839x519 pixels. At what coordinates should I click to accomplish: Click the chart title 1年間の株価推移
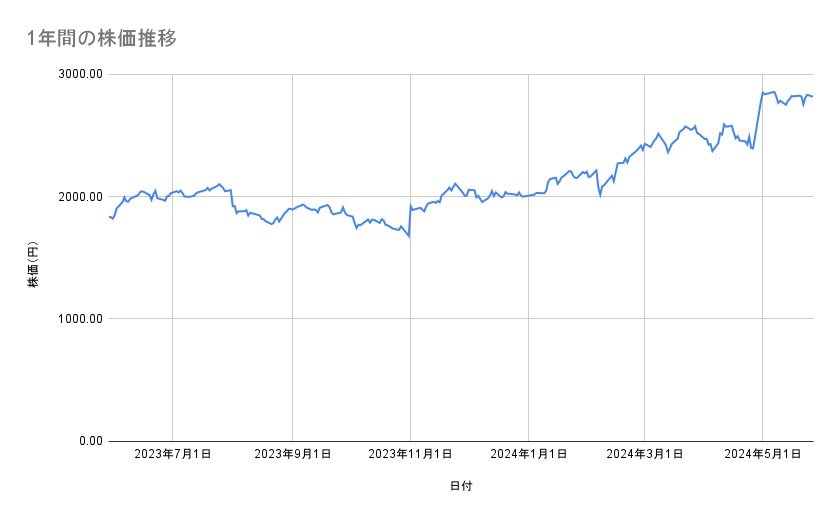tap(103, 39)
